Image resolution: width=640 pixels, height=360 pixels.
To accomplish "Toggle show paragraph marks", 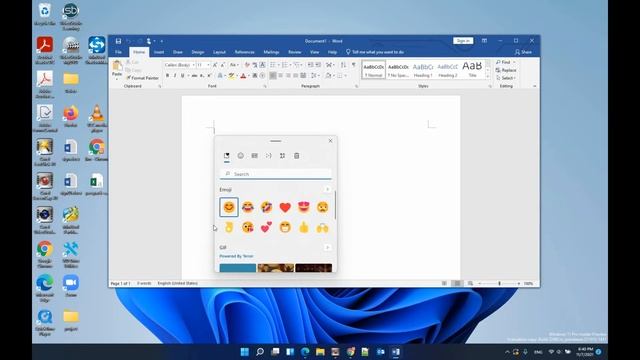I will coord(353,65).
